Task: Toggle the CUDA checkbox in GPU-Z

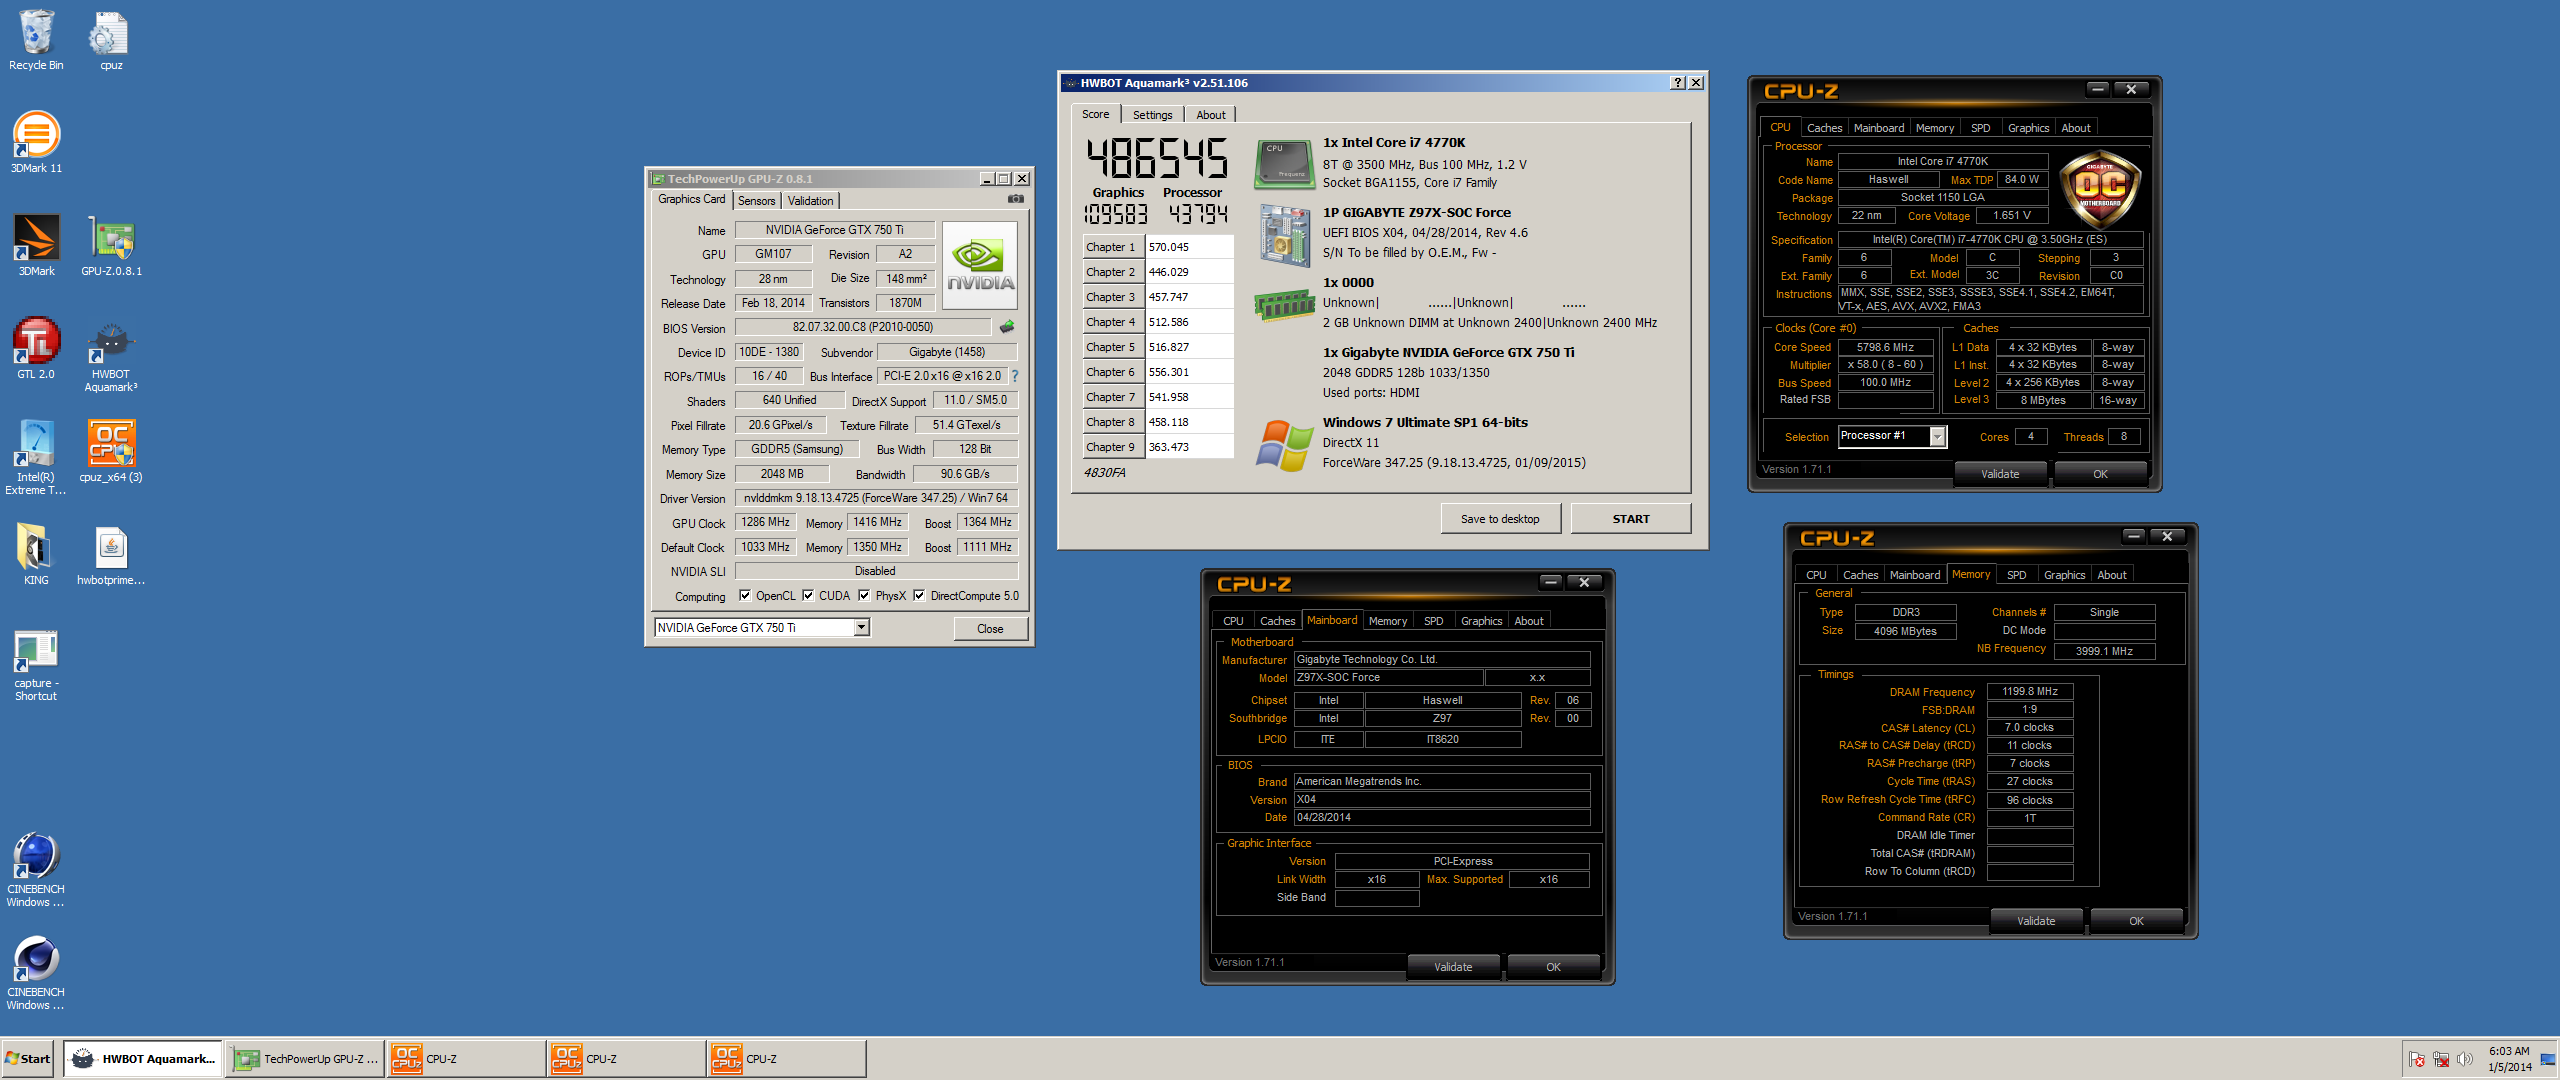Action: pos(808,596)
